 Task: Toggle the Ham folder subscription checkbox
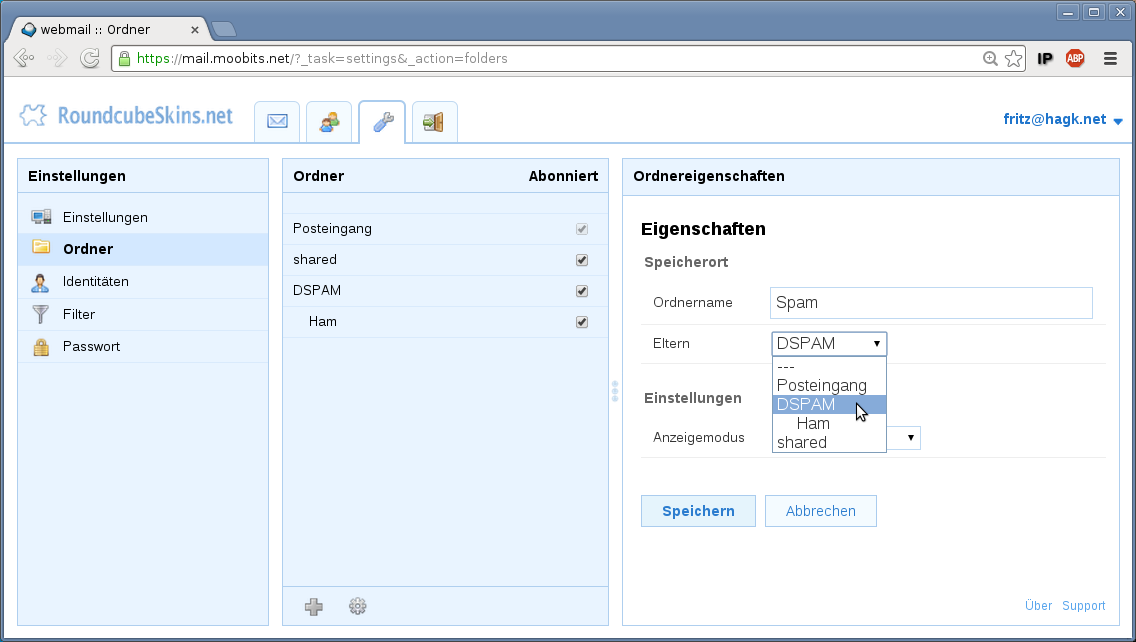[582, 322]
